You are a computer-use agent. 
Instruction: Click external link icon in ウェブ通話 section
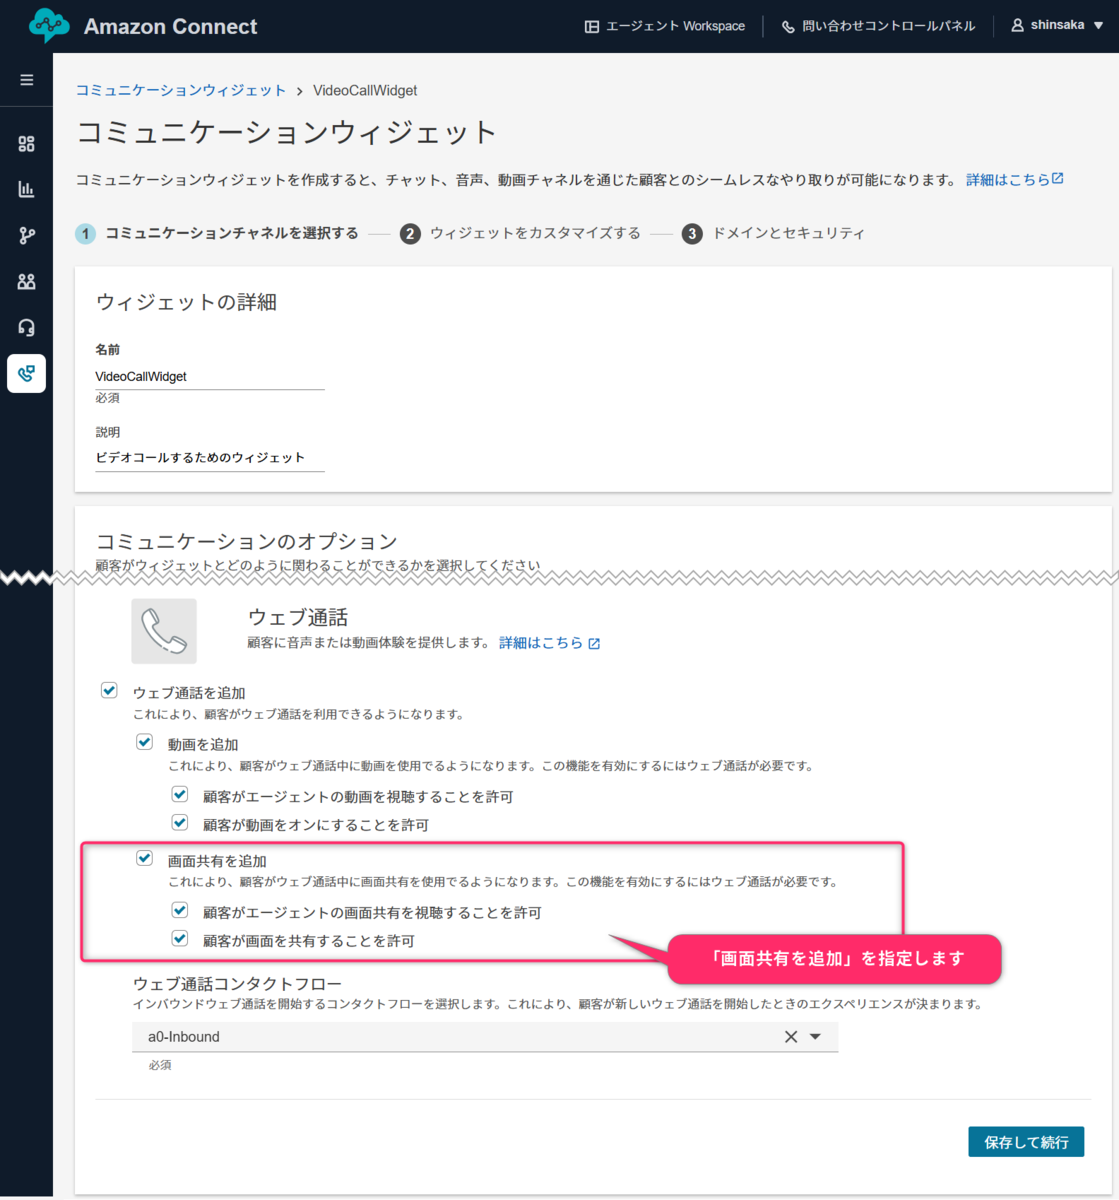point(594,644)
